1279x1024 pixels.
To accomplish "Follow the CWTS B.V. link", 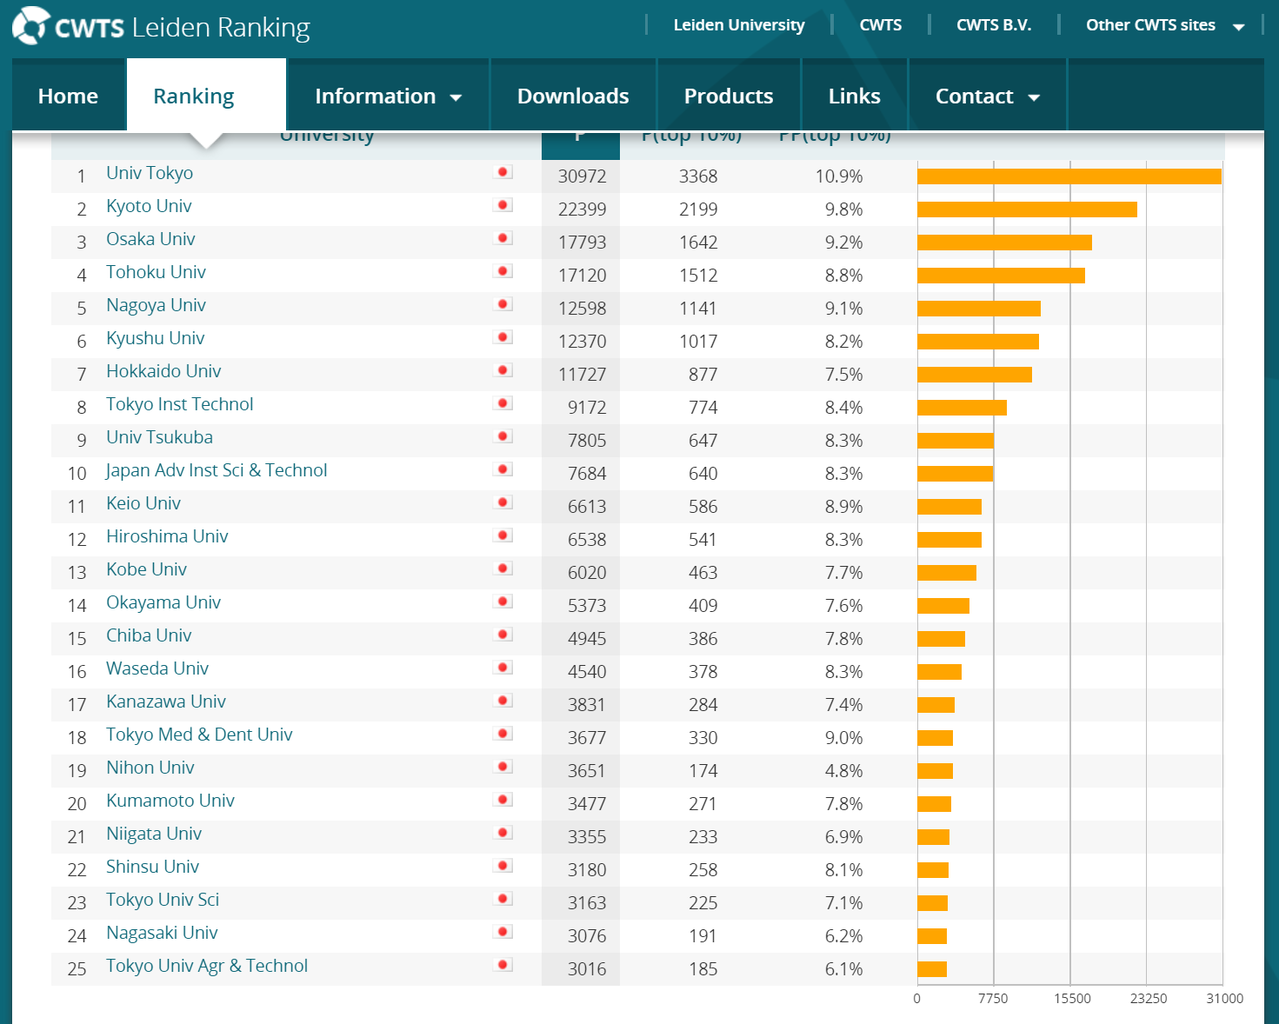I will tap(994, 25).
